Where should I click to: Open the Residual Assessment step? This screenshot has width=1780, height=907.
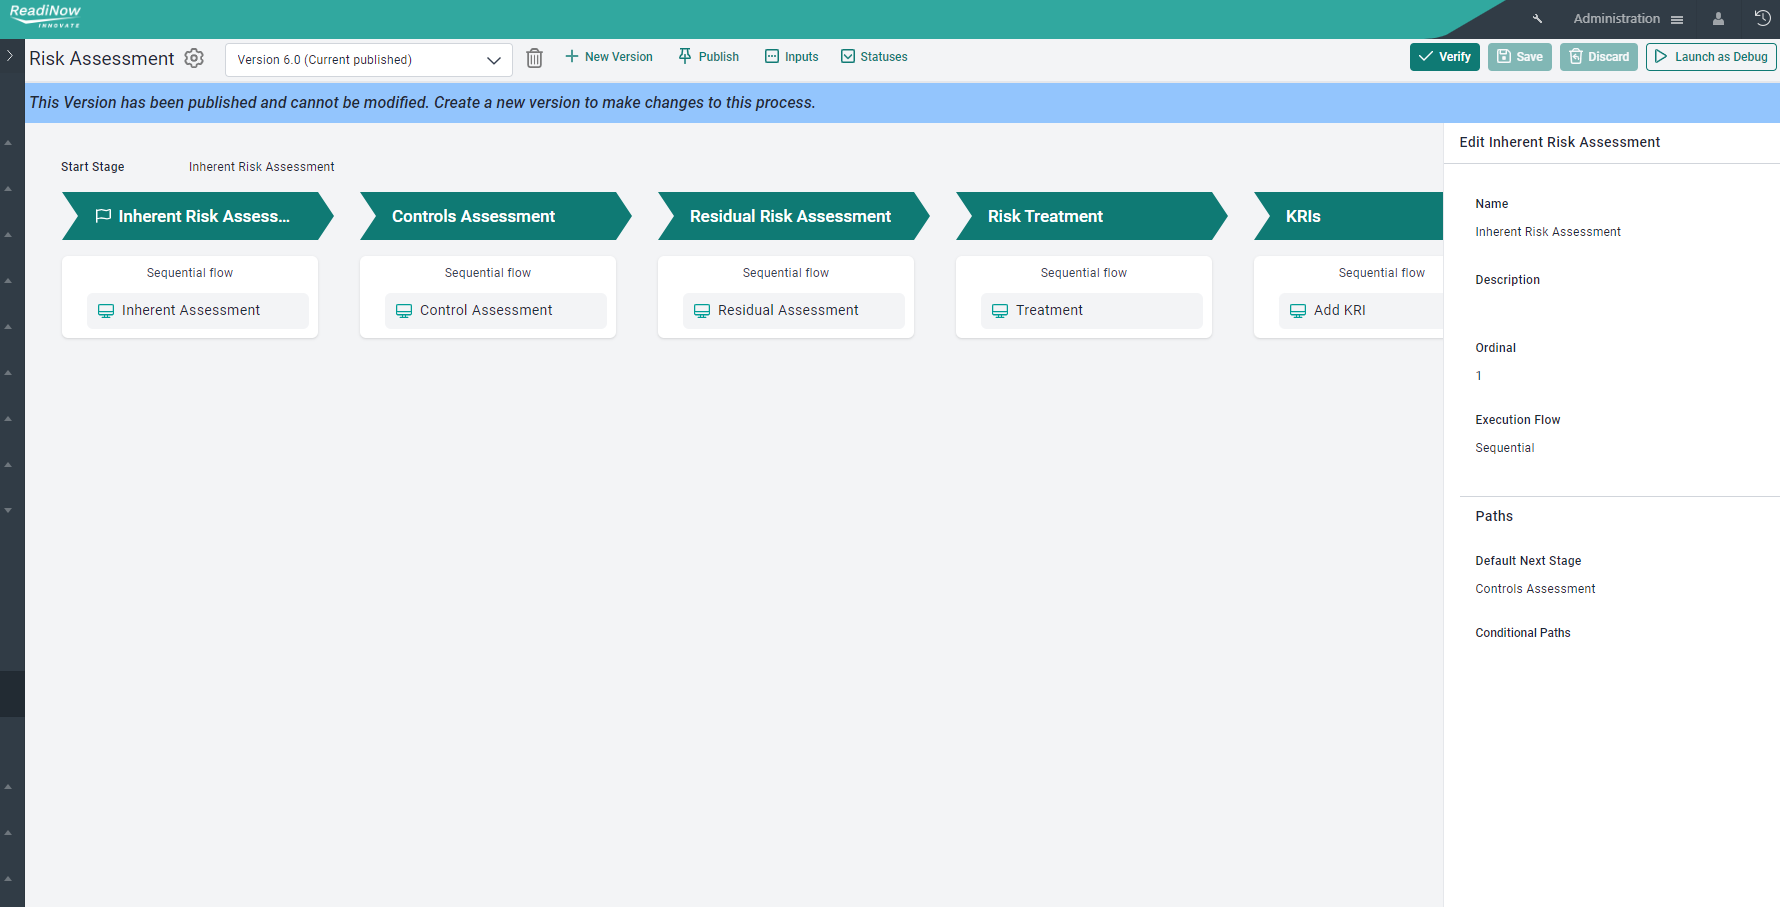(x=794, y=311)
